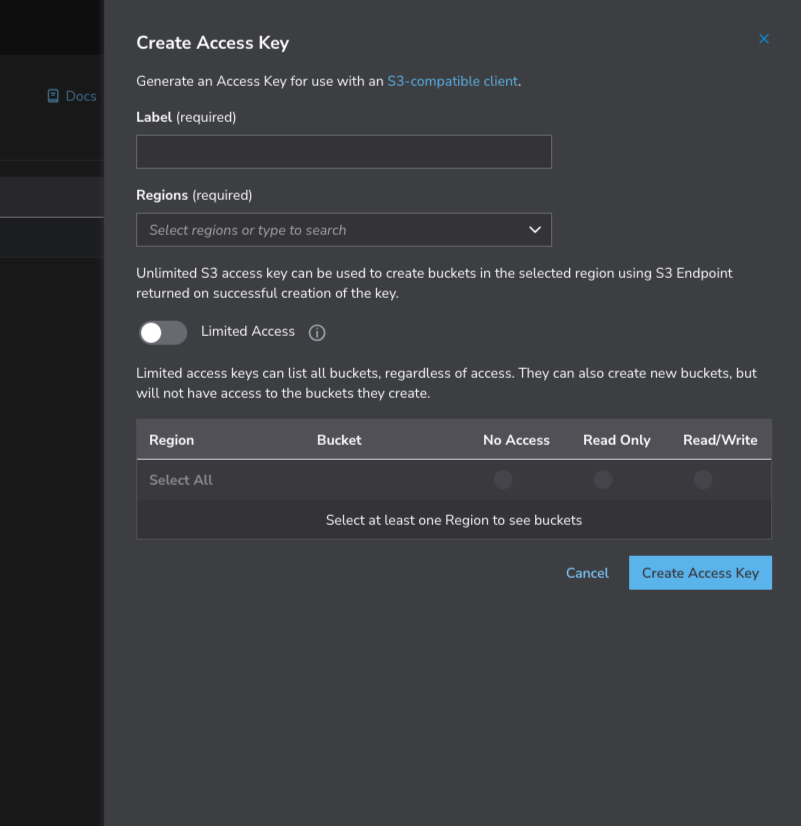Screen dimensions: 801x826
Task: Click the No Access column header
Action: tap(516, 440)
